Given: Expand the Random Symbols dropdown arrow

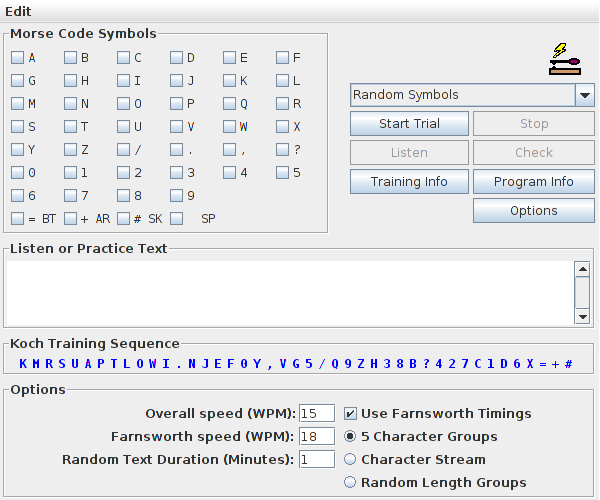Looking at the screenshot, I should [585, 95].
